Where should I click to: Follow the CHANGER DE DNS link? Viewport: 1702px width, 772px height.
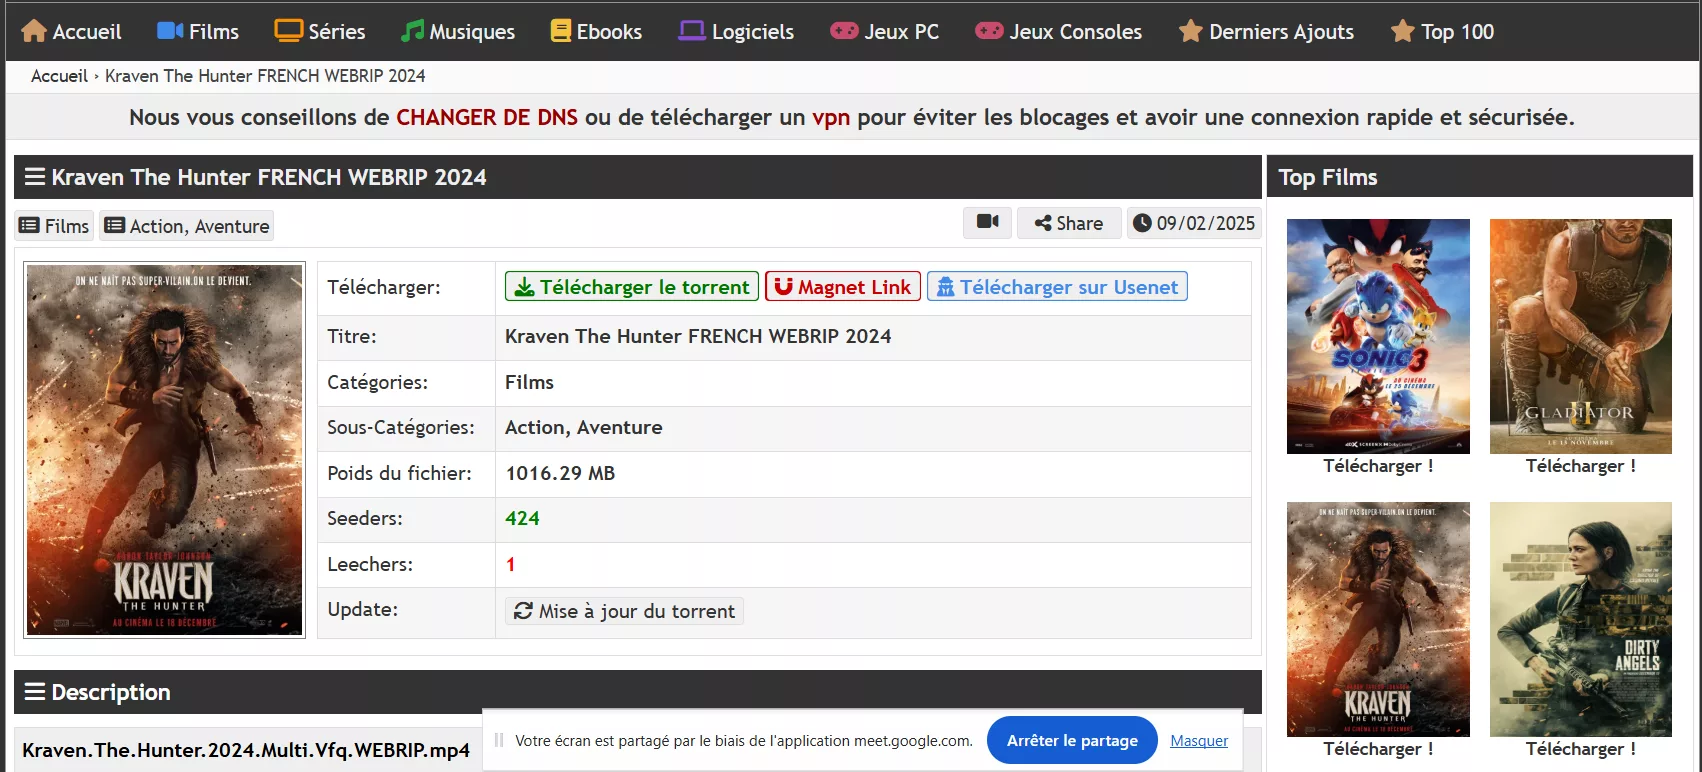click(486, 117)
